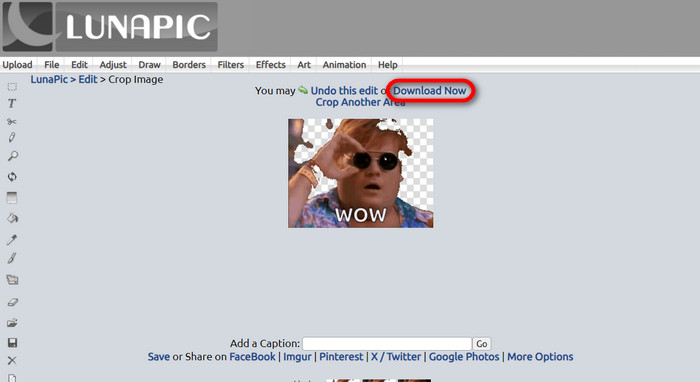
Task: Select the paint bucket fill tool
Action: click(12, 218)
